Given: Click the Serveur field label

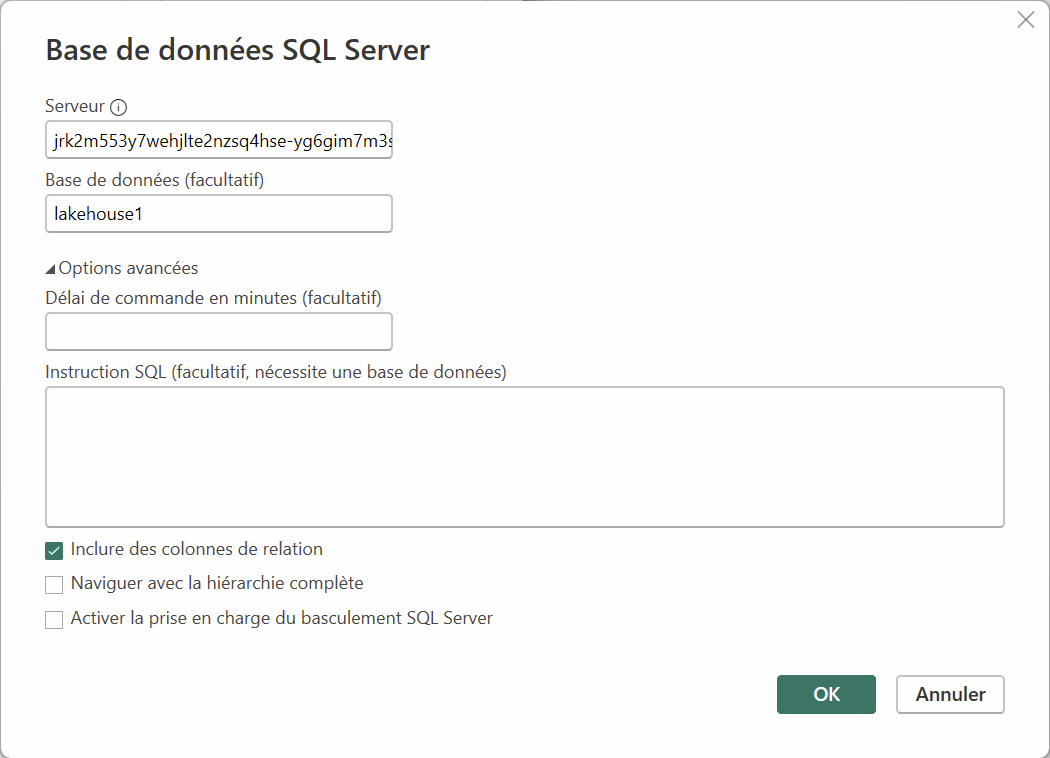Looking at the screenshot, I should coord(75,106).
